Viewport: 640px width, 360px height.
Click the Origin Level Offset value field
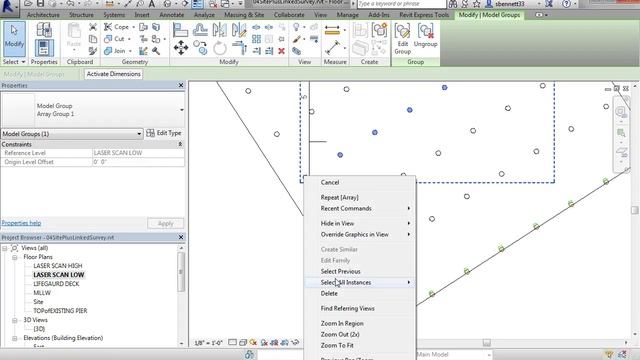pyautogui.click(x=138, y=162)
